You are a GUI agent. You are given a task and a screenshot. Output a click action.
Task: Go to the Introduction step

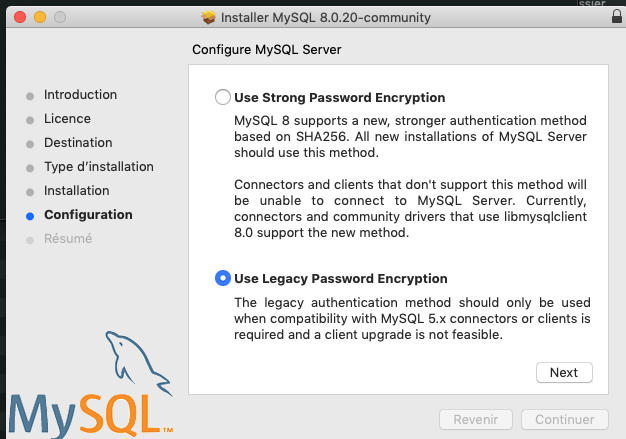coord(80,95)
